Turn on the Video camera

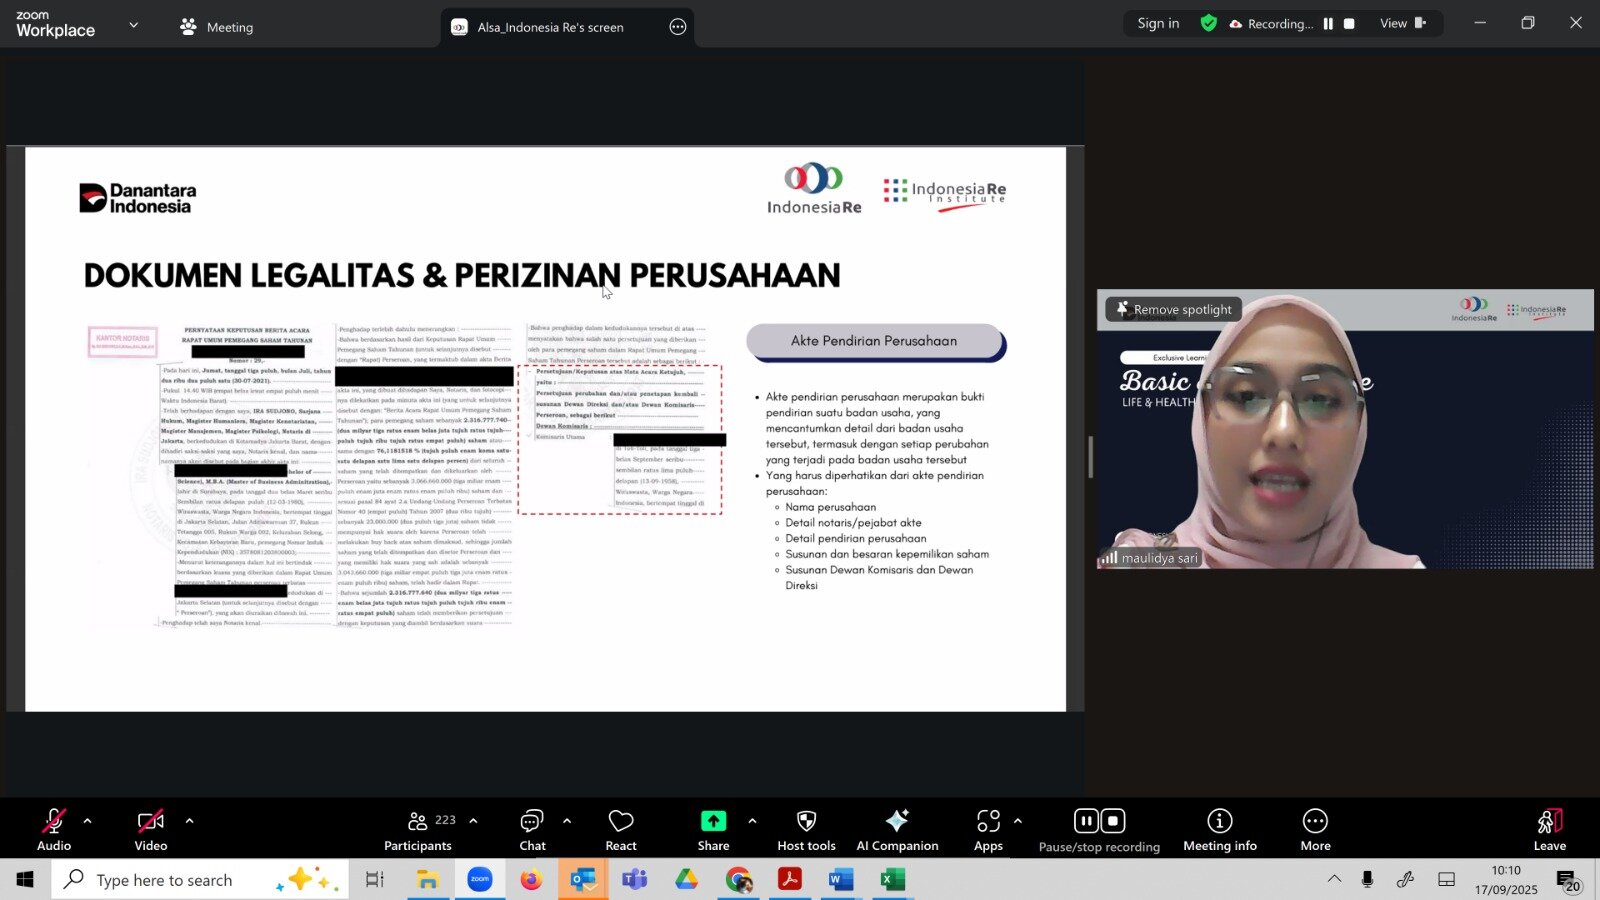[151, 830]
